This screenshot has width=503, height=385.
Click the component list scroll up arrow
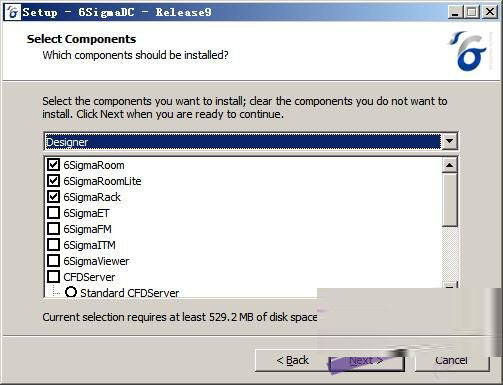tap(449, 165)
